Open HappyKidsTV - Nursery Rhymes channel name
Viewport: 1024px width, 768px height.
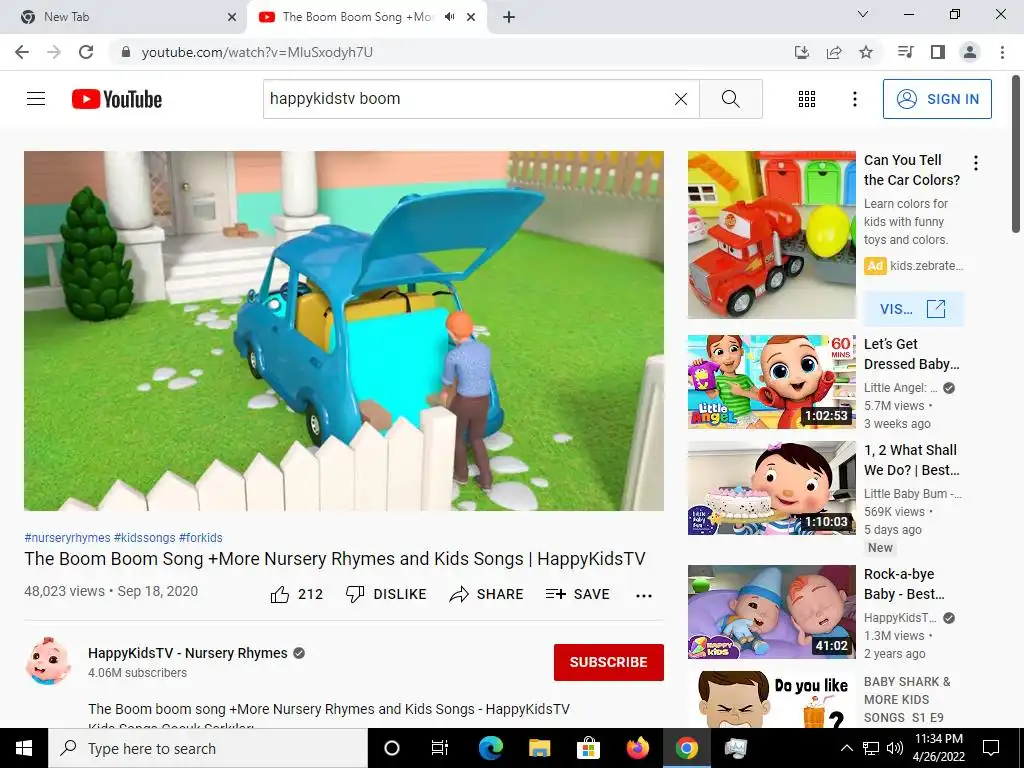tap(187, 653)
